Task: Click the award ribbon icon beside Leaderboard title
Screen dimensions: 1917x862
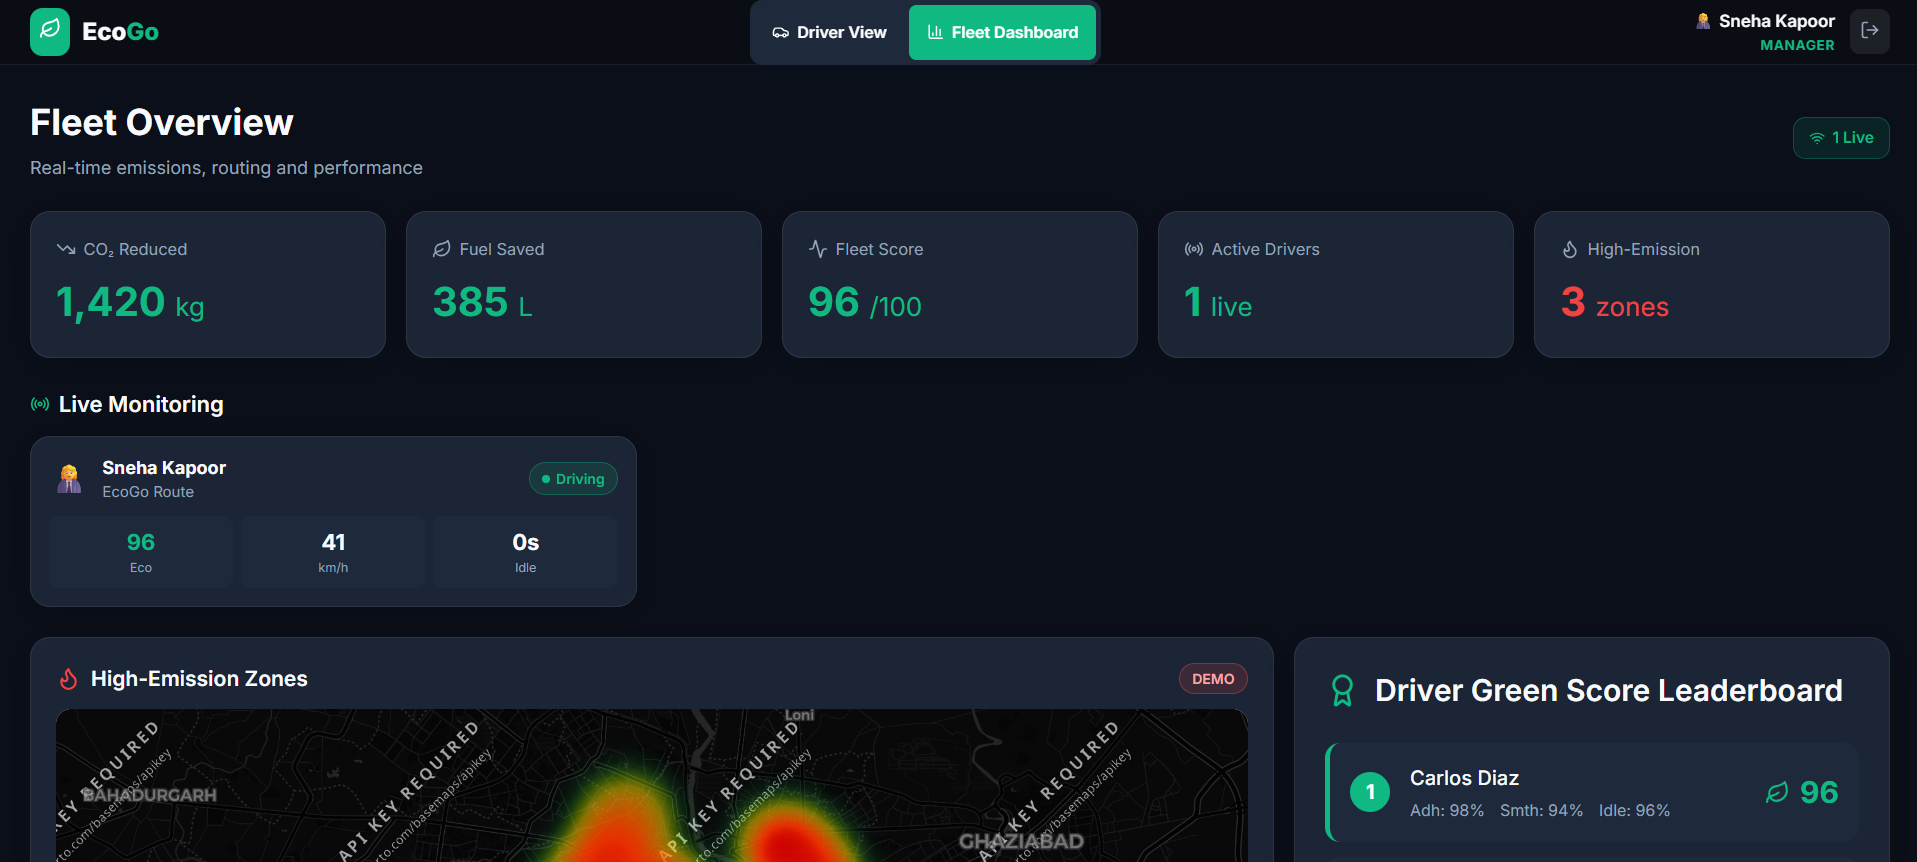Action: click(1342, 691)
